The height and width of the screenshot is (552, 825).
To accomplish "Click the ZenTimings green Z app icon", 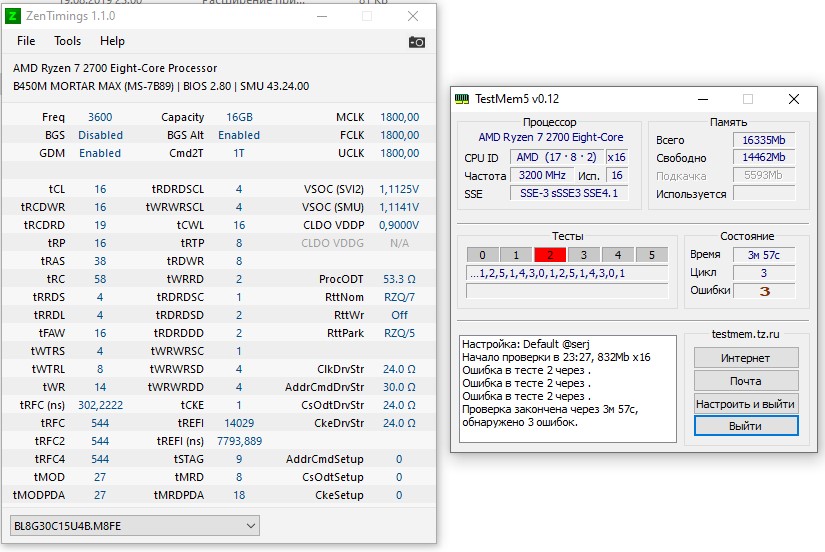I will tap(13, 16).
